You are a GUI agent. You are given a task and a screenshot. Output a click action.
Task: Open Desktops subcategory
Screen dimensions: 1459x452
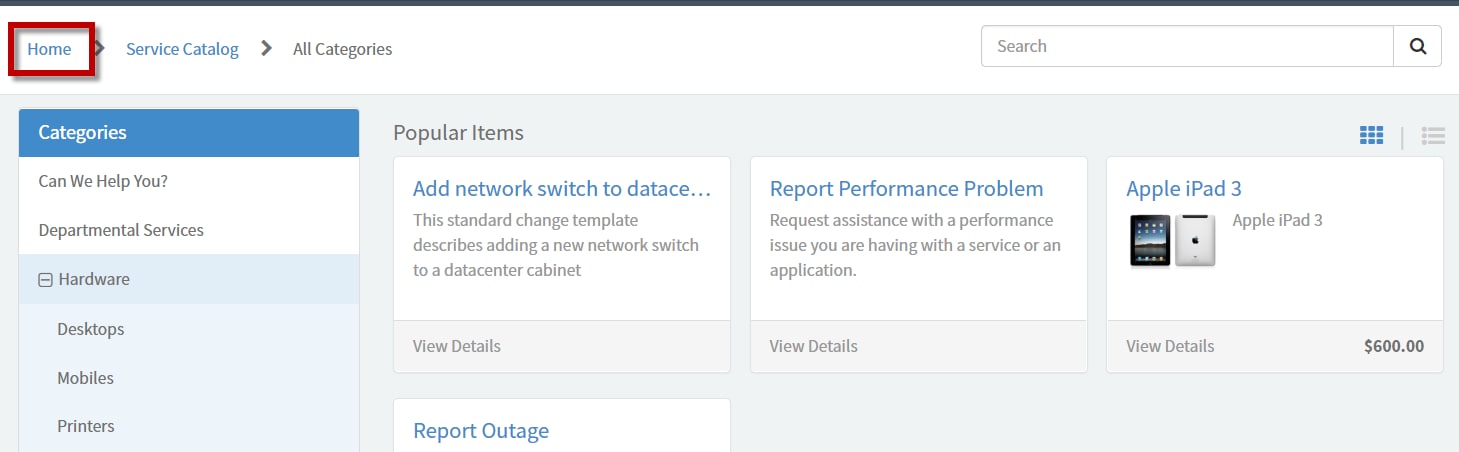[189, 329]
